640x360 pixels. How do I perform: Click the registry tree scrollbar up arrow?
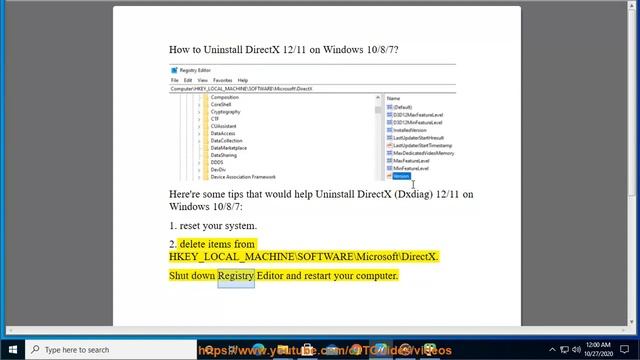click(378, 98)
